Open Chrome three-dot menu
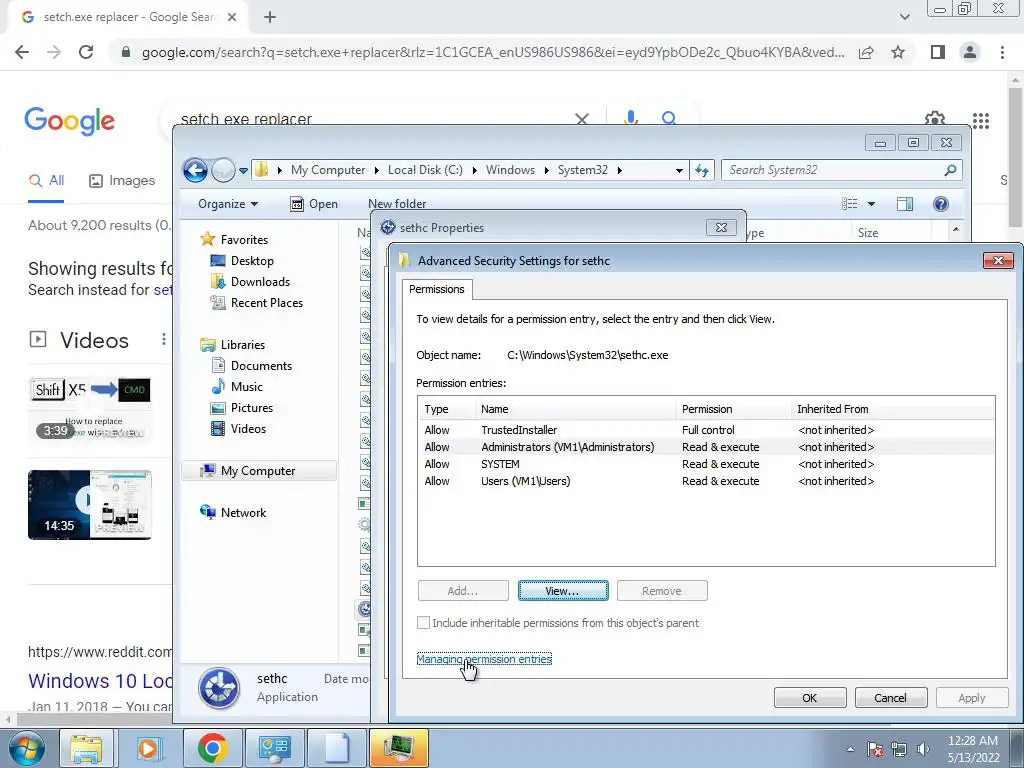Image resolution: width=1024 pixels, height=768 pixels. [x=1002, y=52]
